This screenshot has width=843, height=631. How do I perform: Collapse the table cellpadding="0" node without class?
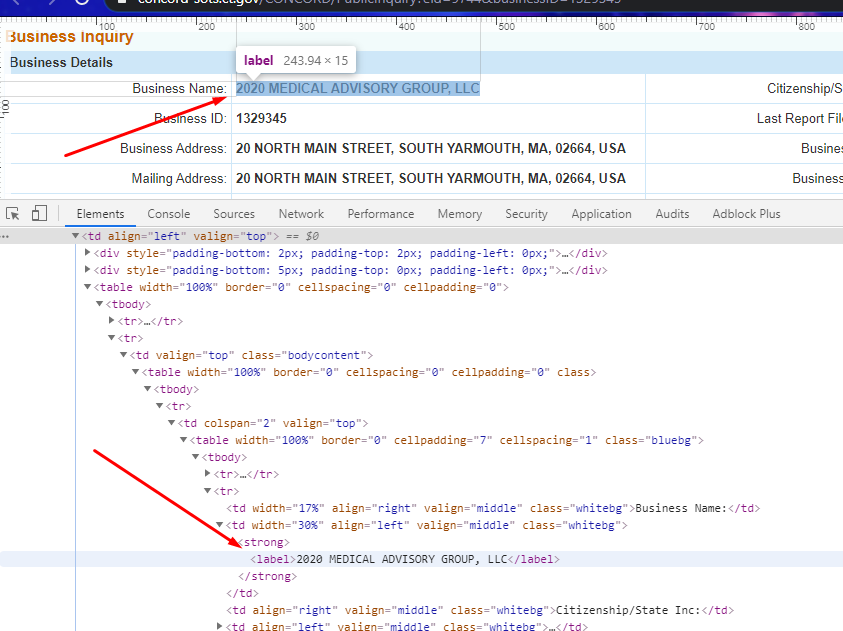click(x=88, y=286)
